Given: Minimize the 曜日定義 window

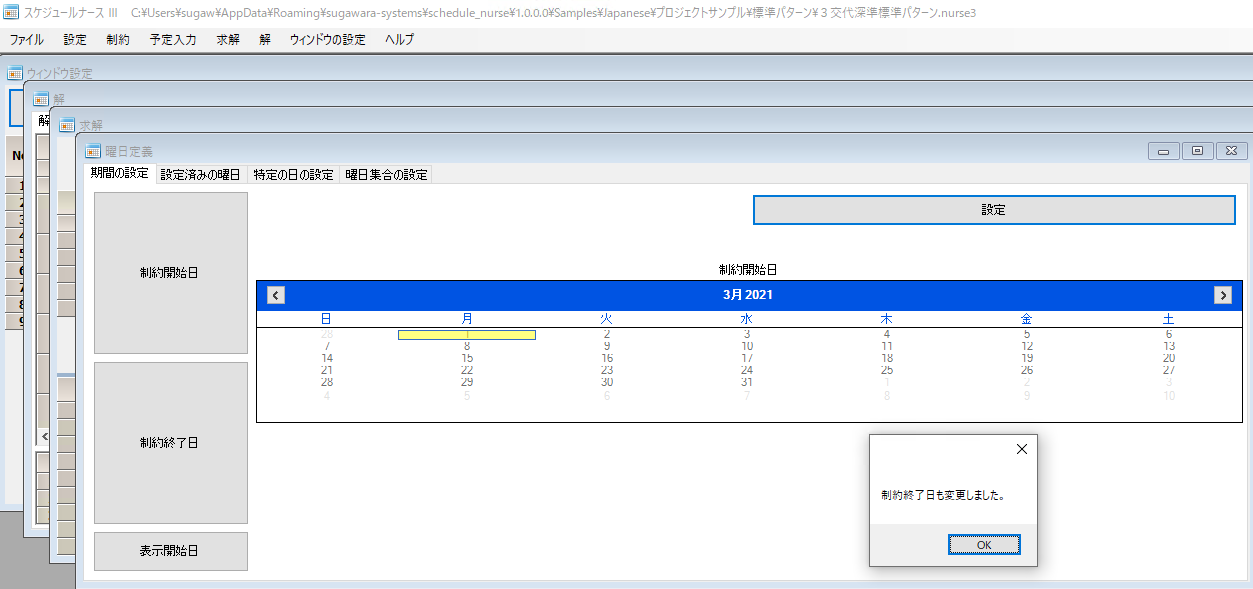Looking at the screenshot, I should point(1163,151).
